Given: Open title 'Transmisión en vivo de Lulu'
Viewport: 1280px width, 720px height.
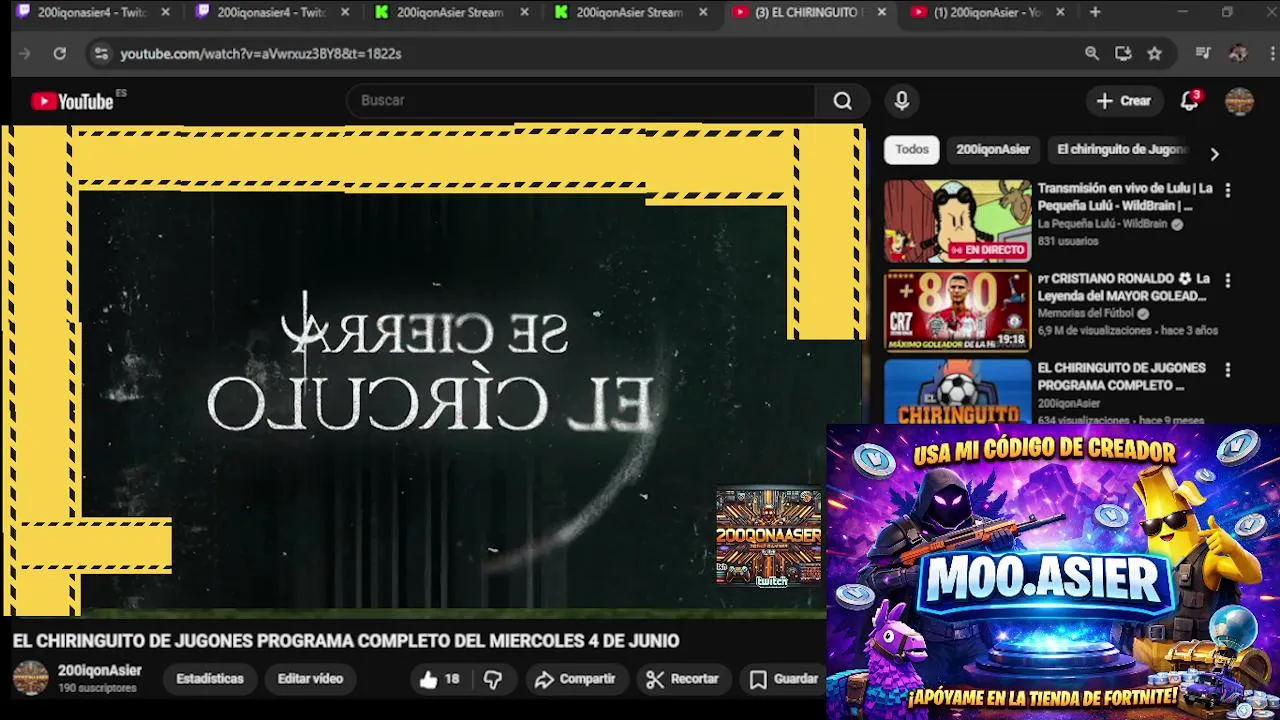Looking at the screenshot, I should click(x=1124, y=197).
